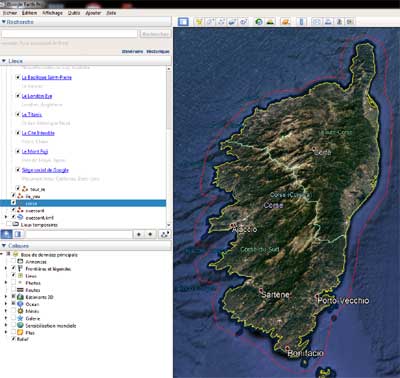
Task: Click the planet switcher icon
Action: (285, 22)
